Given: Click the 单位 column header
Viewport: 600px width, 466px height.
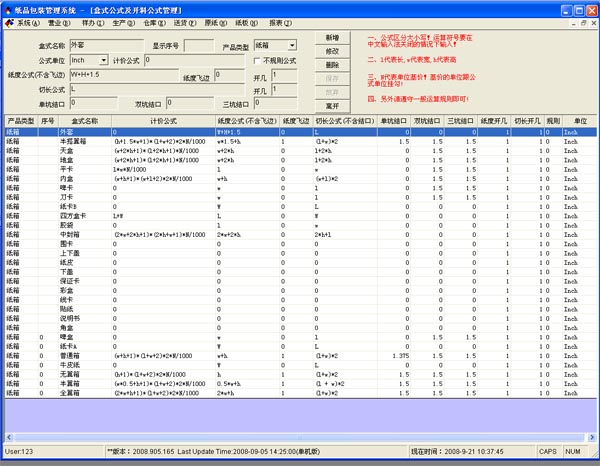Looking at the screenshot, I should [580, 121].
